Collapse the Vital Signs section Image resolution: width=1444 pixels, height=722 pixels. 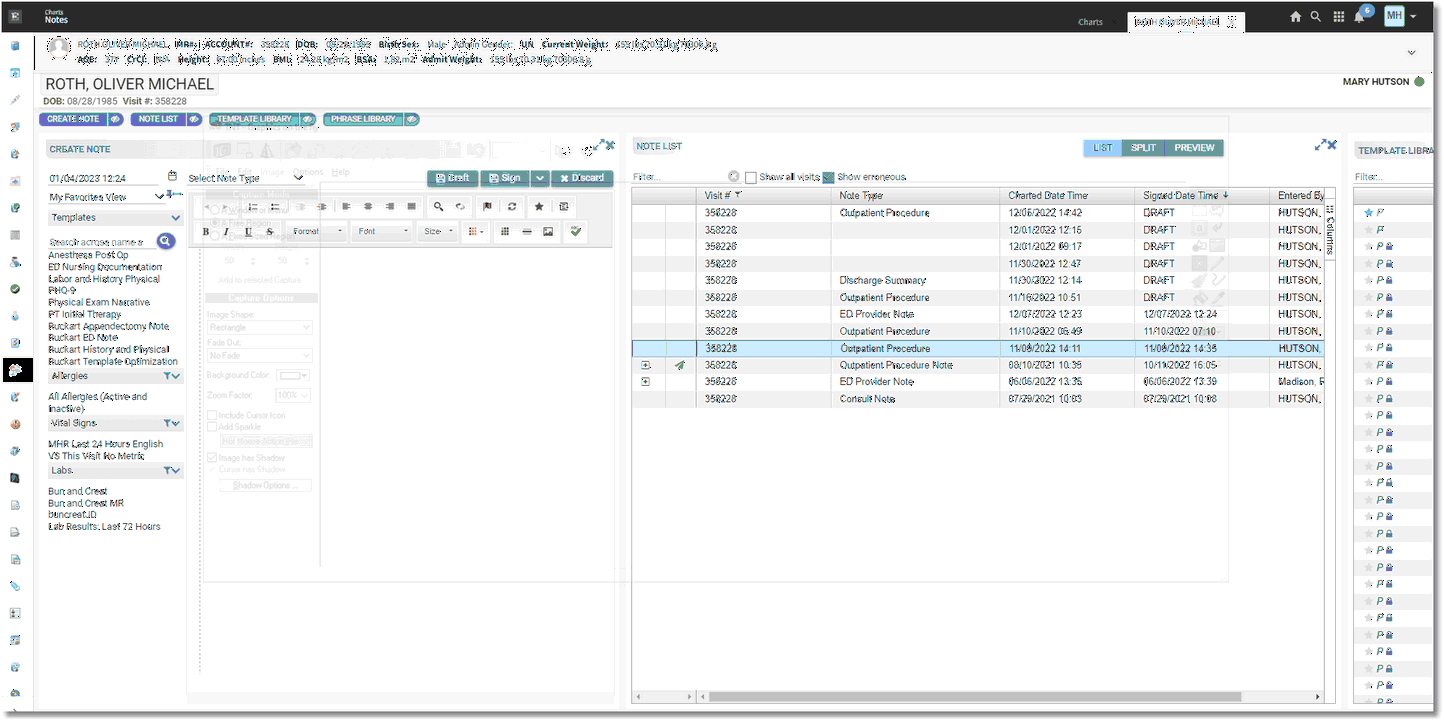point(176,423)
